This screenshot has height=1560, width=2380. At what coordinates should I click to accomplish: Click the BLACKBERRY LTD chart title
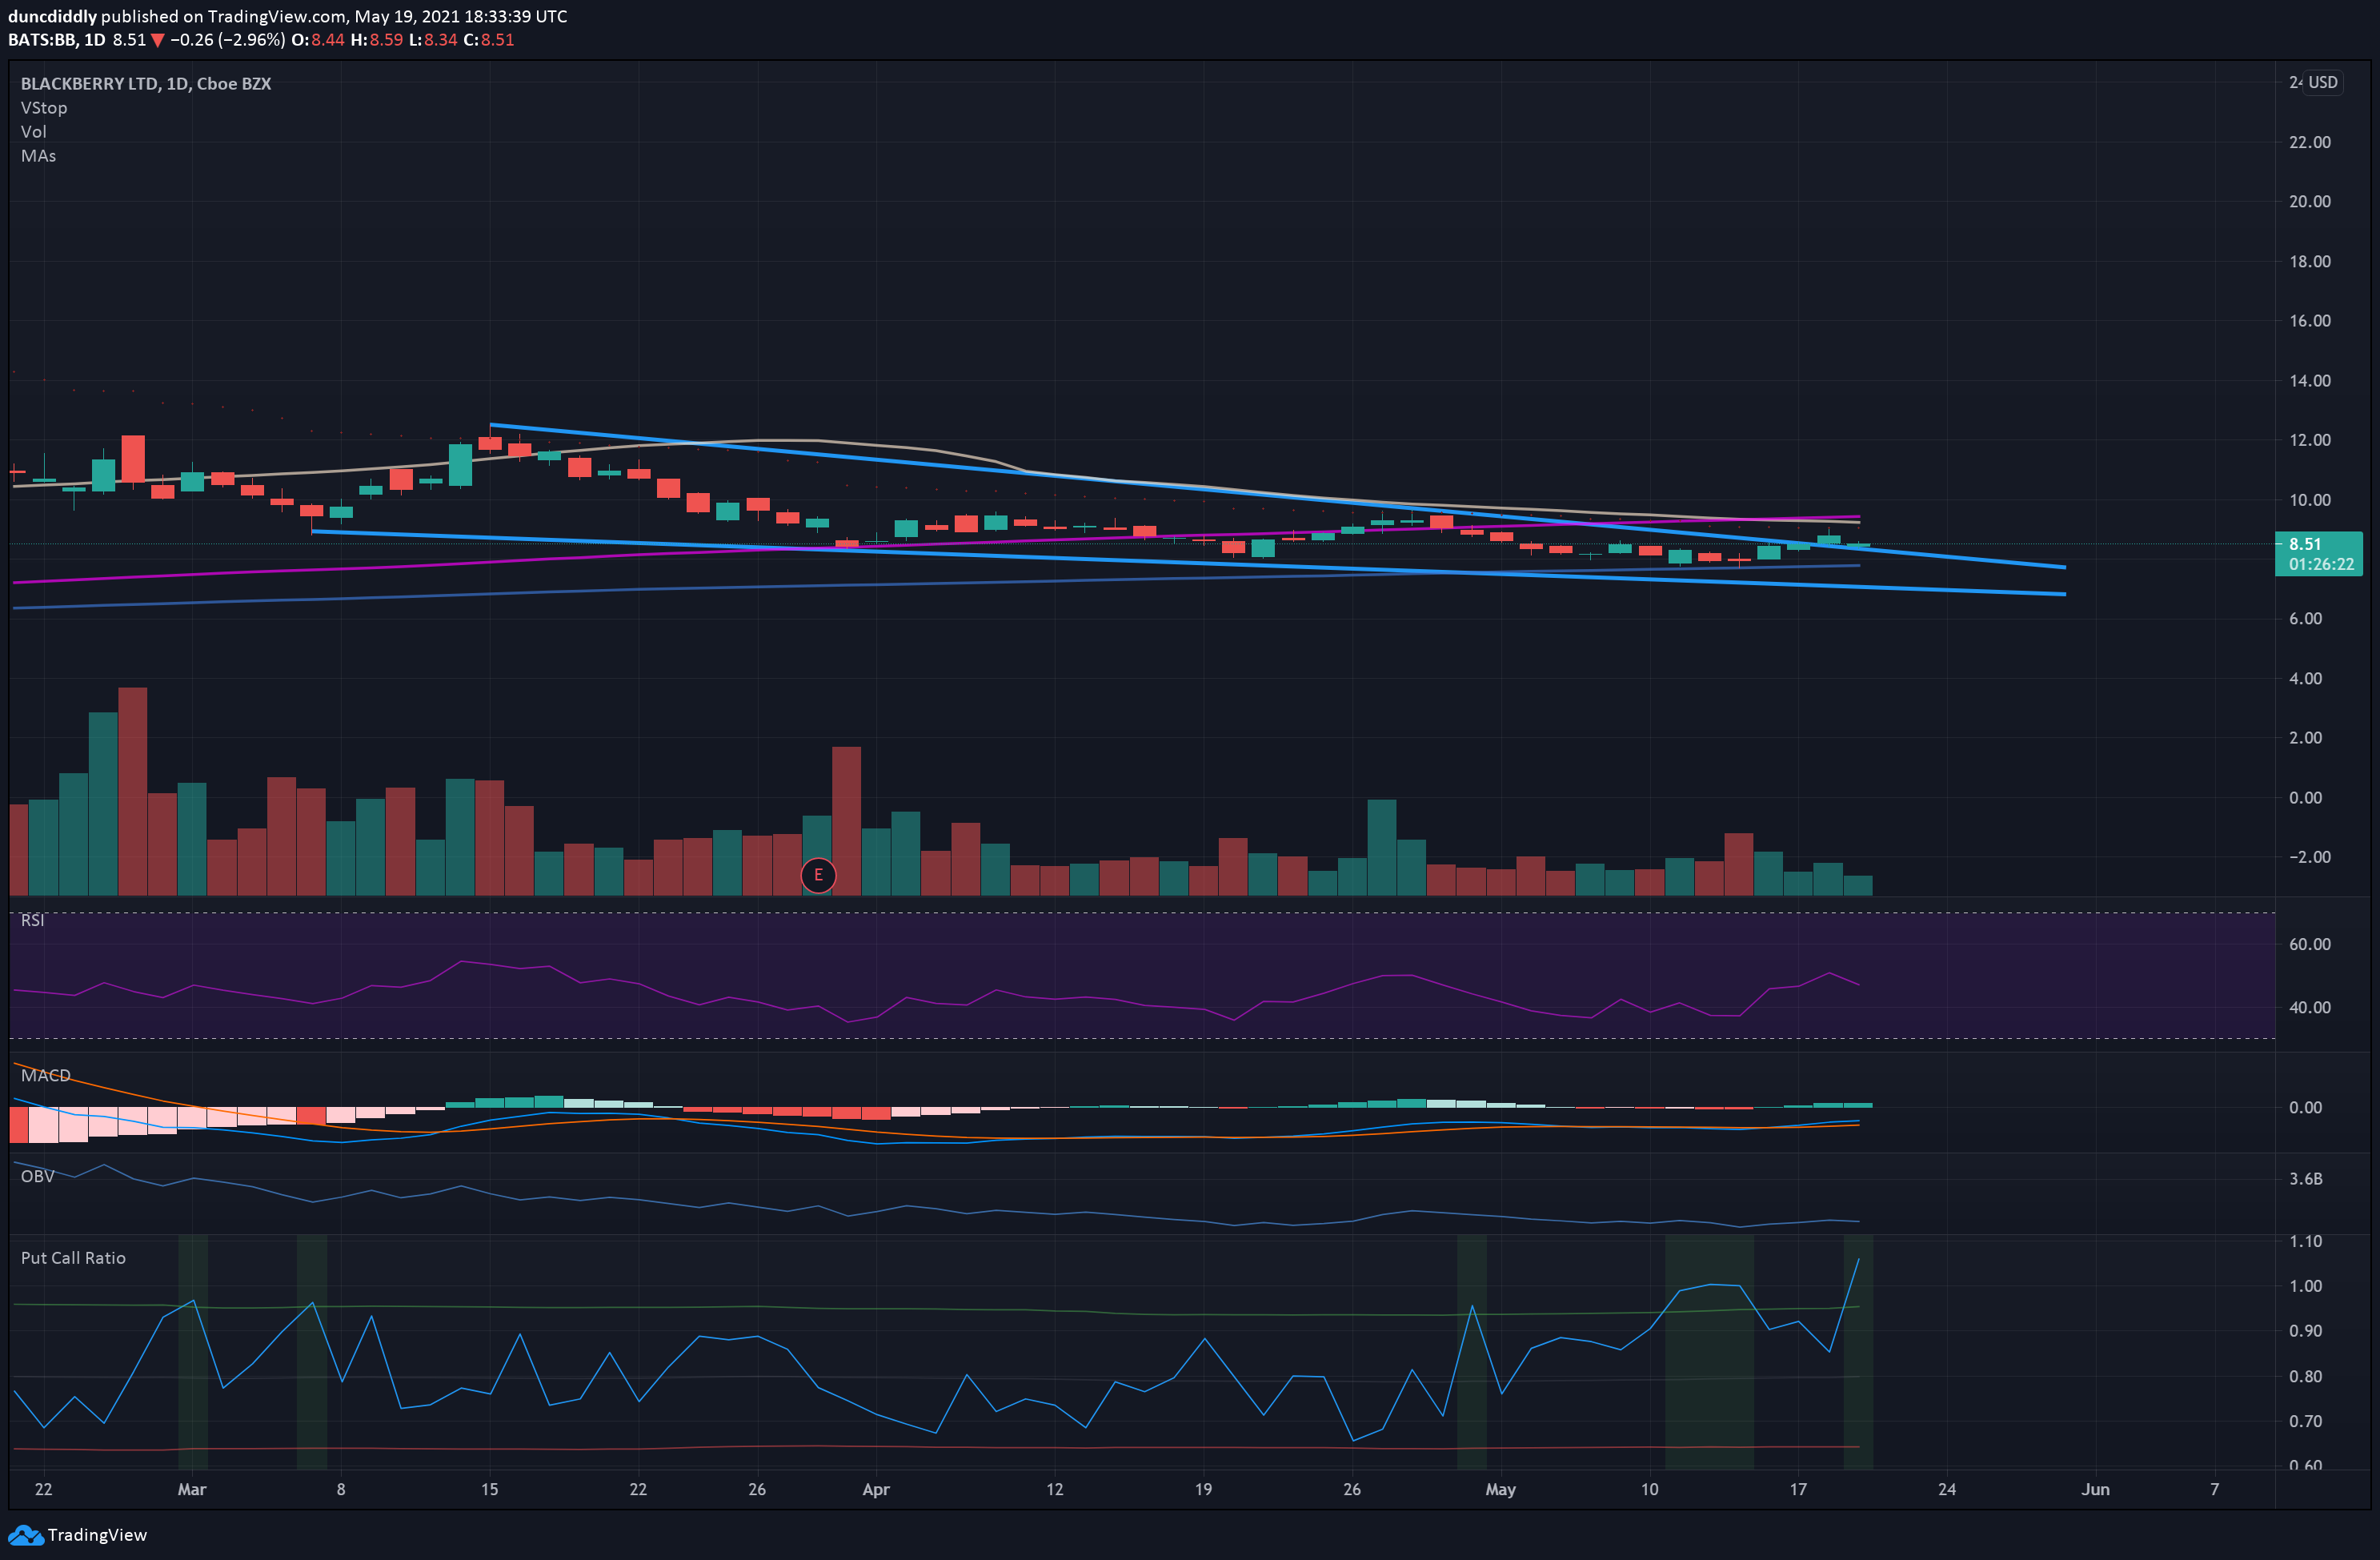[146, 84]
